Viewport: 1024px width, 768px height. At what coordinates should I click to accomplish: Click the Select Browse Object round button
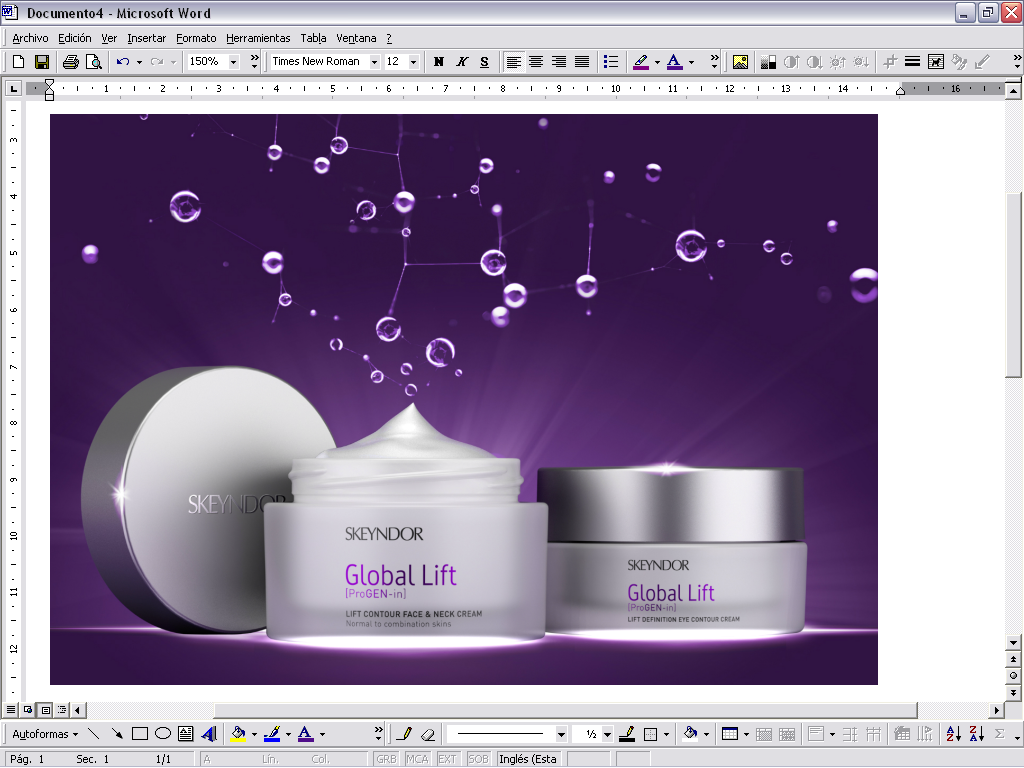coord(1013,675)
